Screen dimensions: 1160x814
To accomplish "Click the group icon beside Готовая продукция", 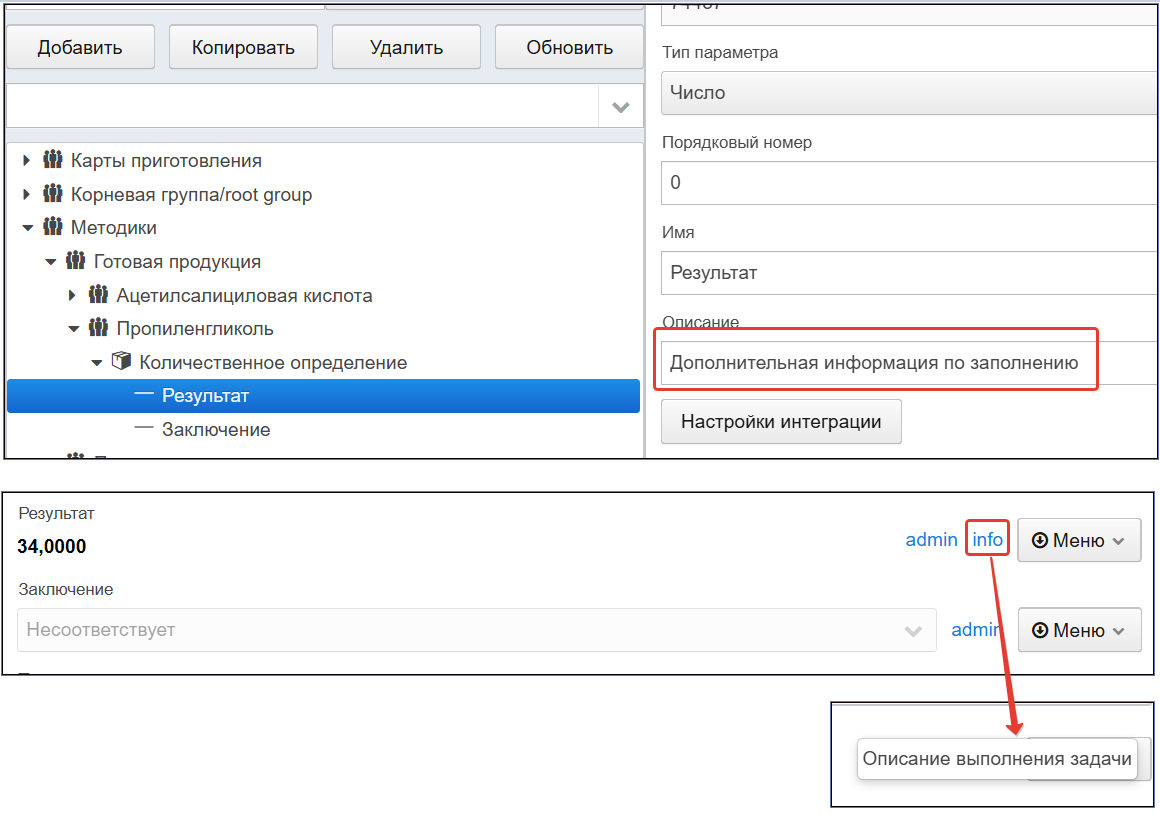I will pos(75,261).
